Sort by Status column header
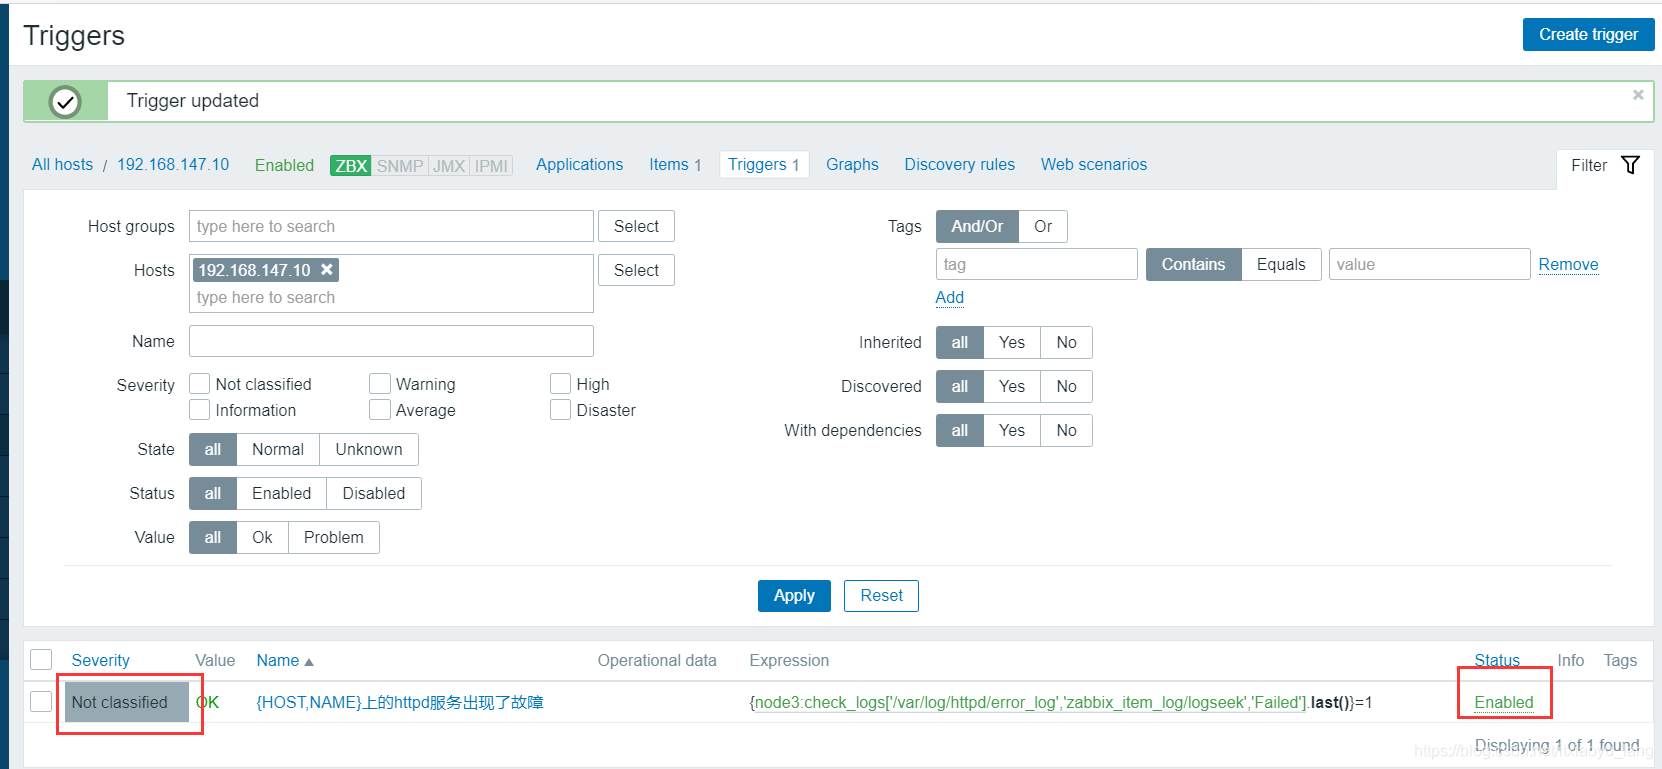Viewport: 1662px width, 769px height. click(x=1497, y=660)
